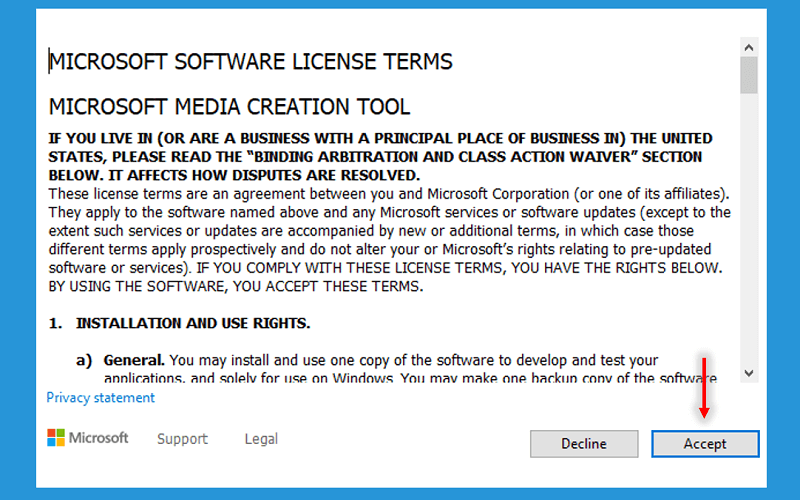
Task: Click the heading "MICROSOFT SOFTWARE LICENSE TERMS"
Action: coord(251,62)
